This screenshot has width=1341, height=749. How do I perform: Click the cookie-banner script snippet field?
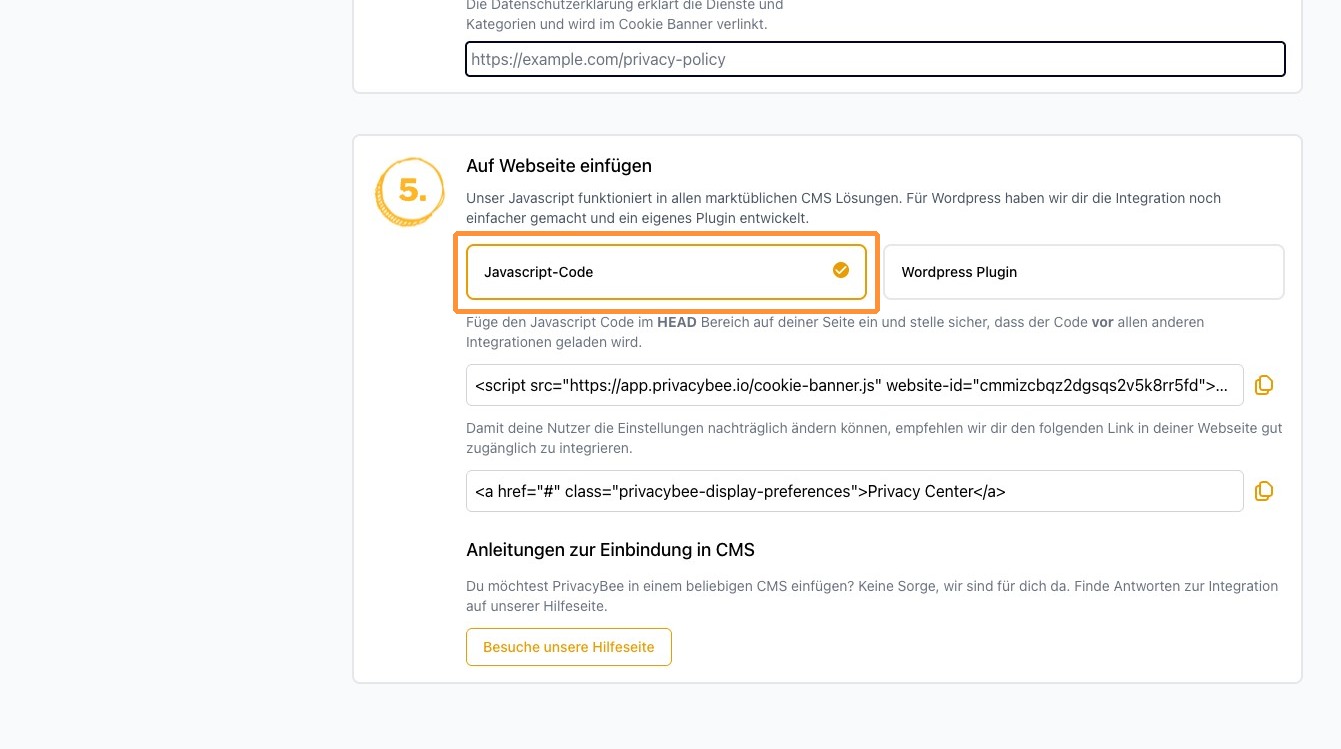click(x=855, y=385)
